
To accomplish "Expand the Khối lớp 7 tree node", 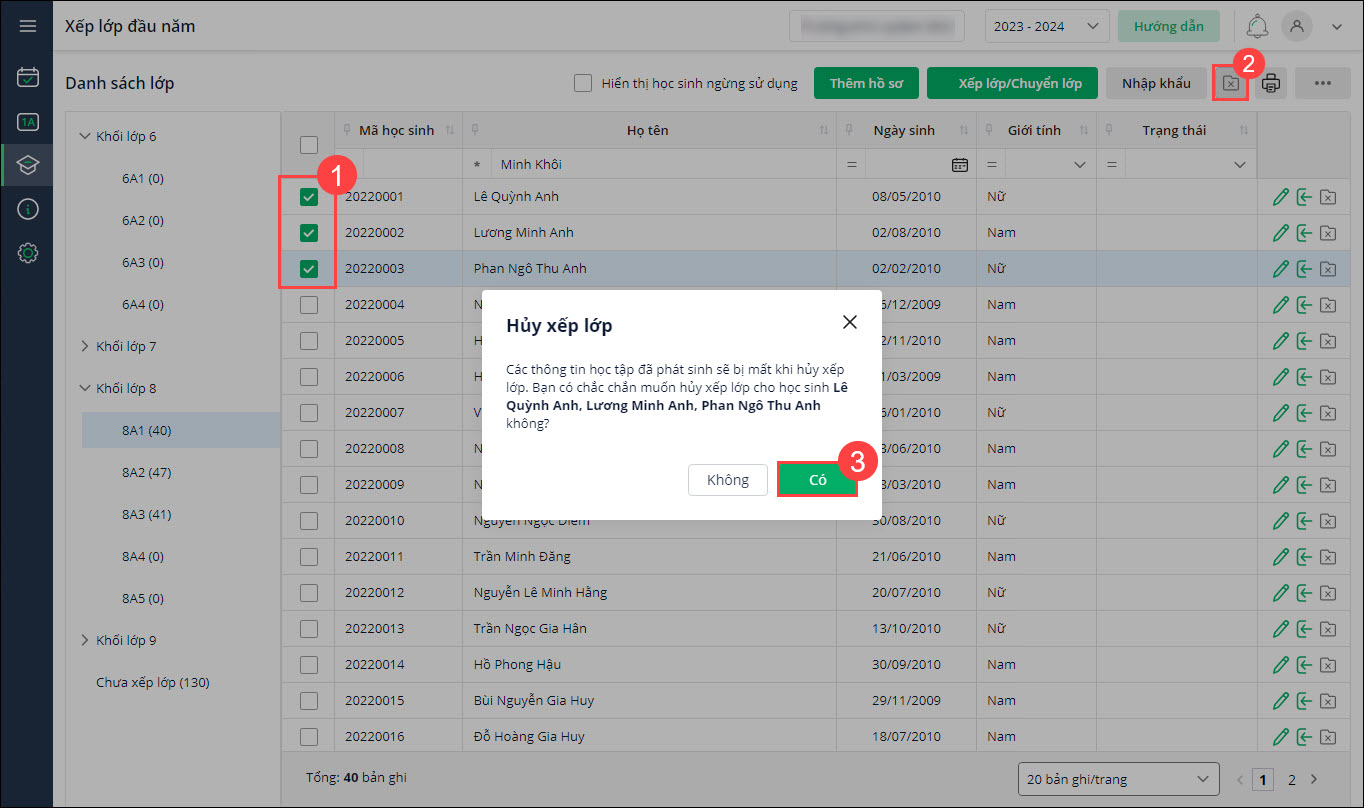I will [x=84, y=346].
